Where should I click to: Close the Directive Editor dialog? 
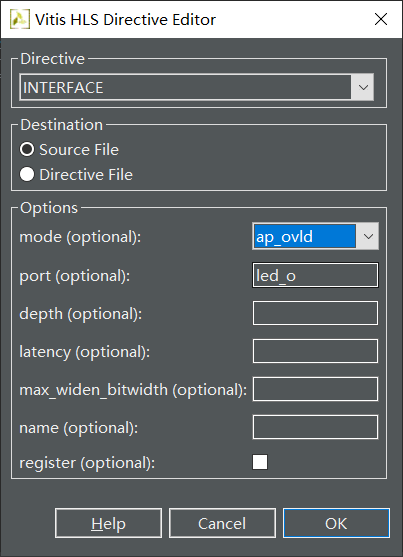(x=381, y=19)
